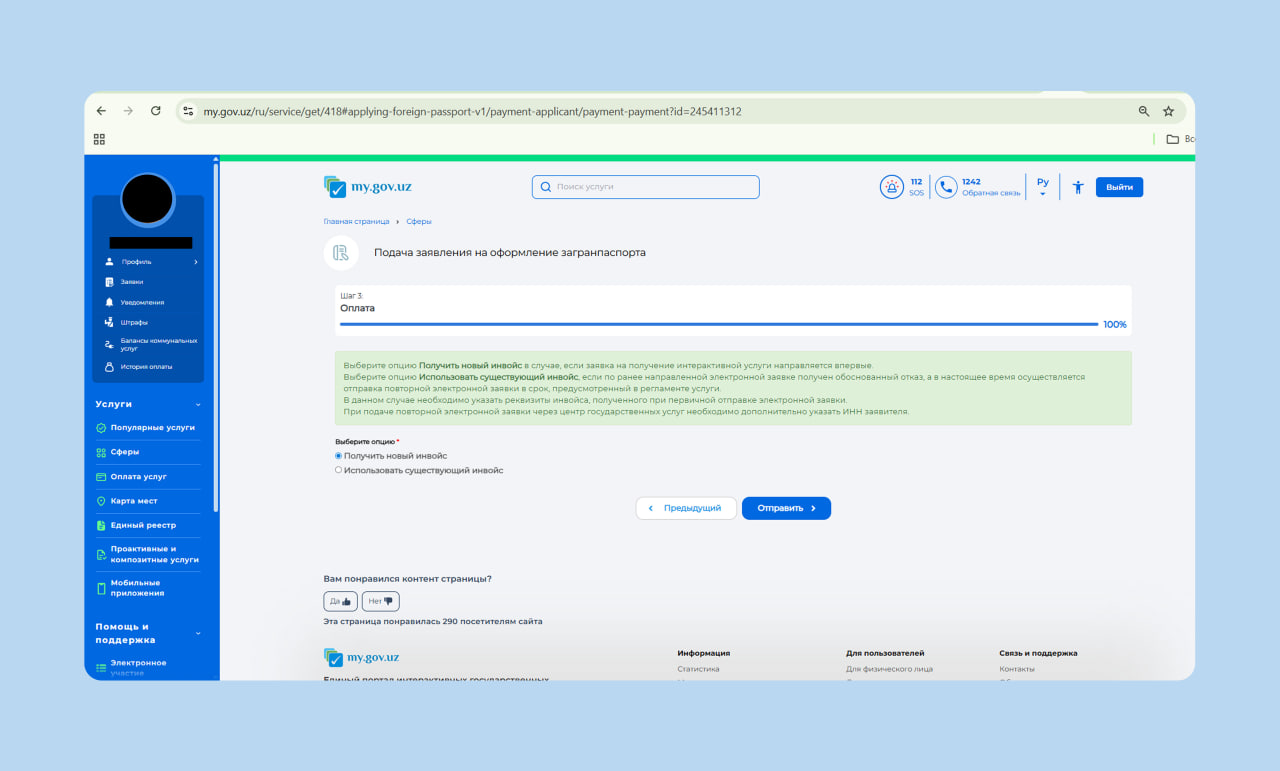Click the 'Отправить' submit button
The image size is (1280, 771).
786,508
